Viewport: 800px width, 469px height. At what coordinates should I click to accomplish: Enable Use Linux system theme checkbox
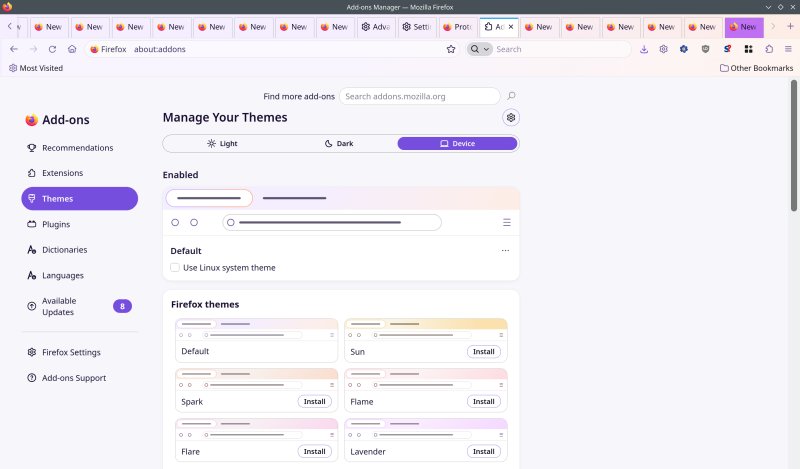175,267
